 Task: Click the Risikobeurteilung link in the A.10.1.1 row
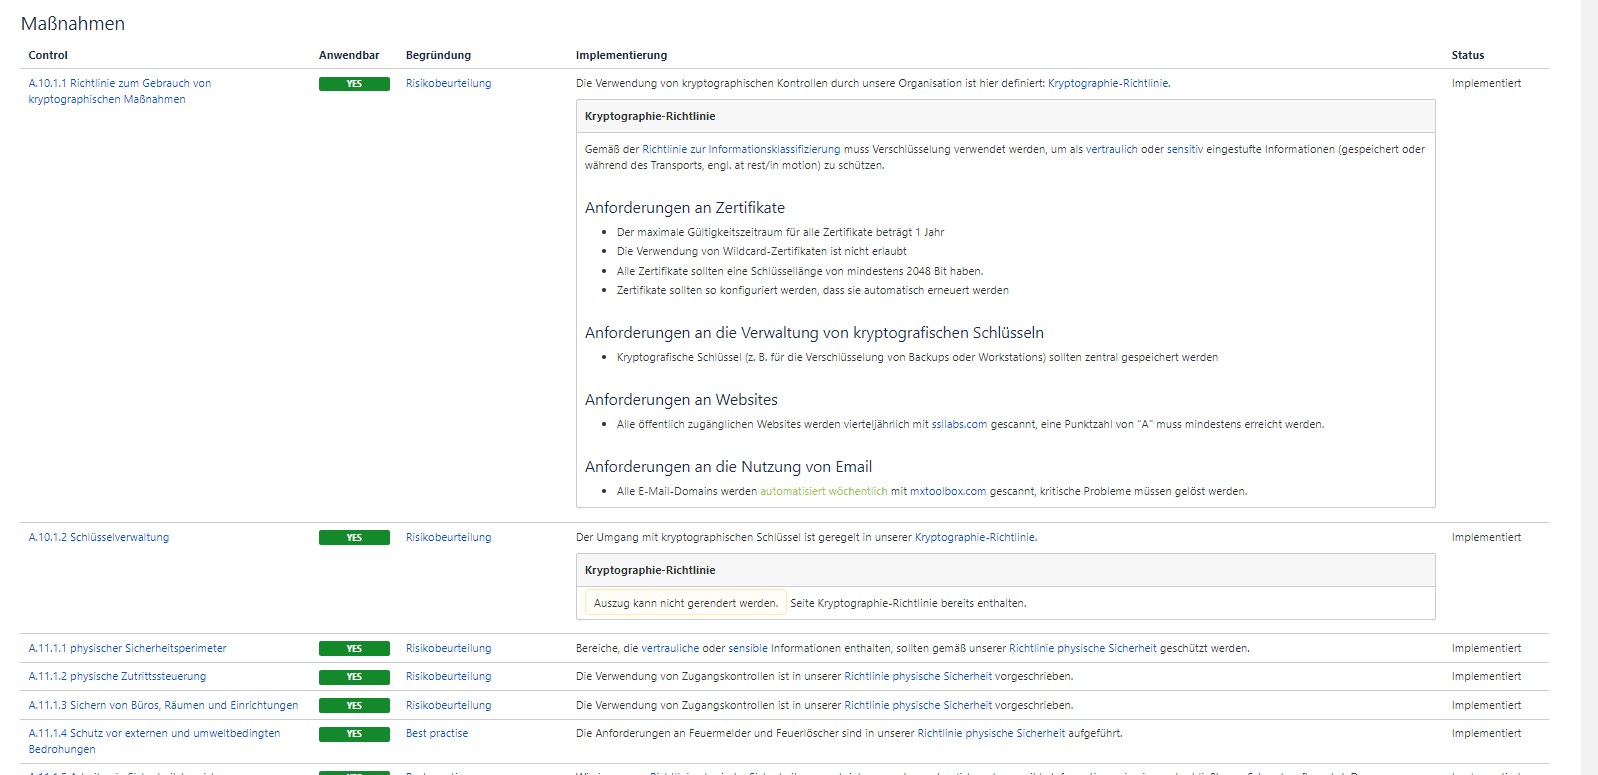pyautogui.click(x=448, y=84)
